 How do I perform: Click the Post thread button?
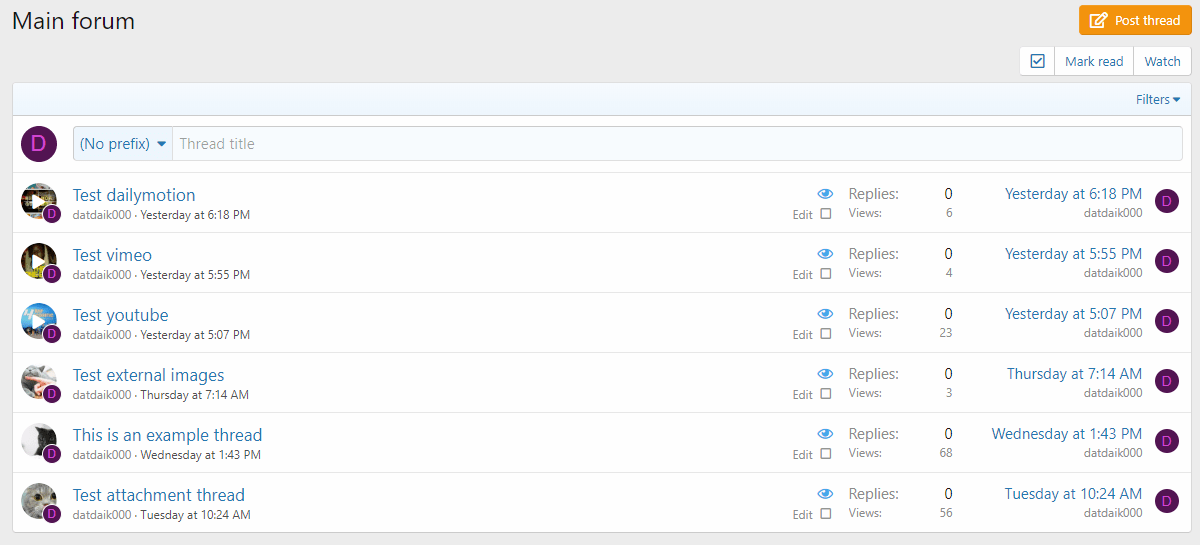click(x=1135, y=20)
